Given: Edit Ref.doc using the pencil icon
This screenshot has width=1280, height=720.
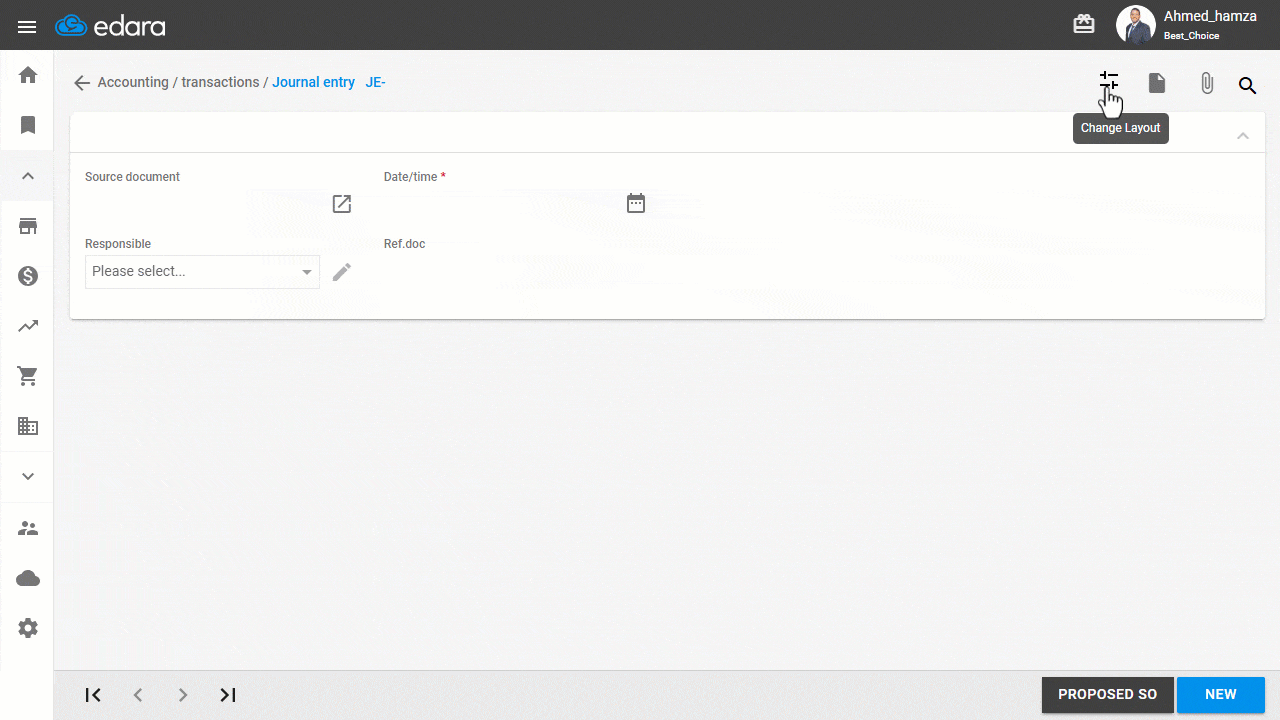Looking at the screenshot, I should point(342,271).
